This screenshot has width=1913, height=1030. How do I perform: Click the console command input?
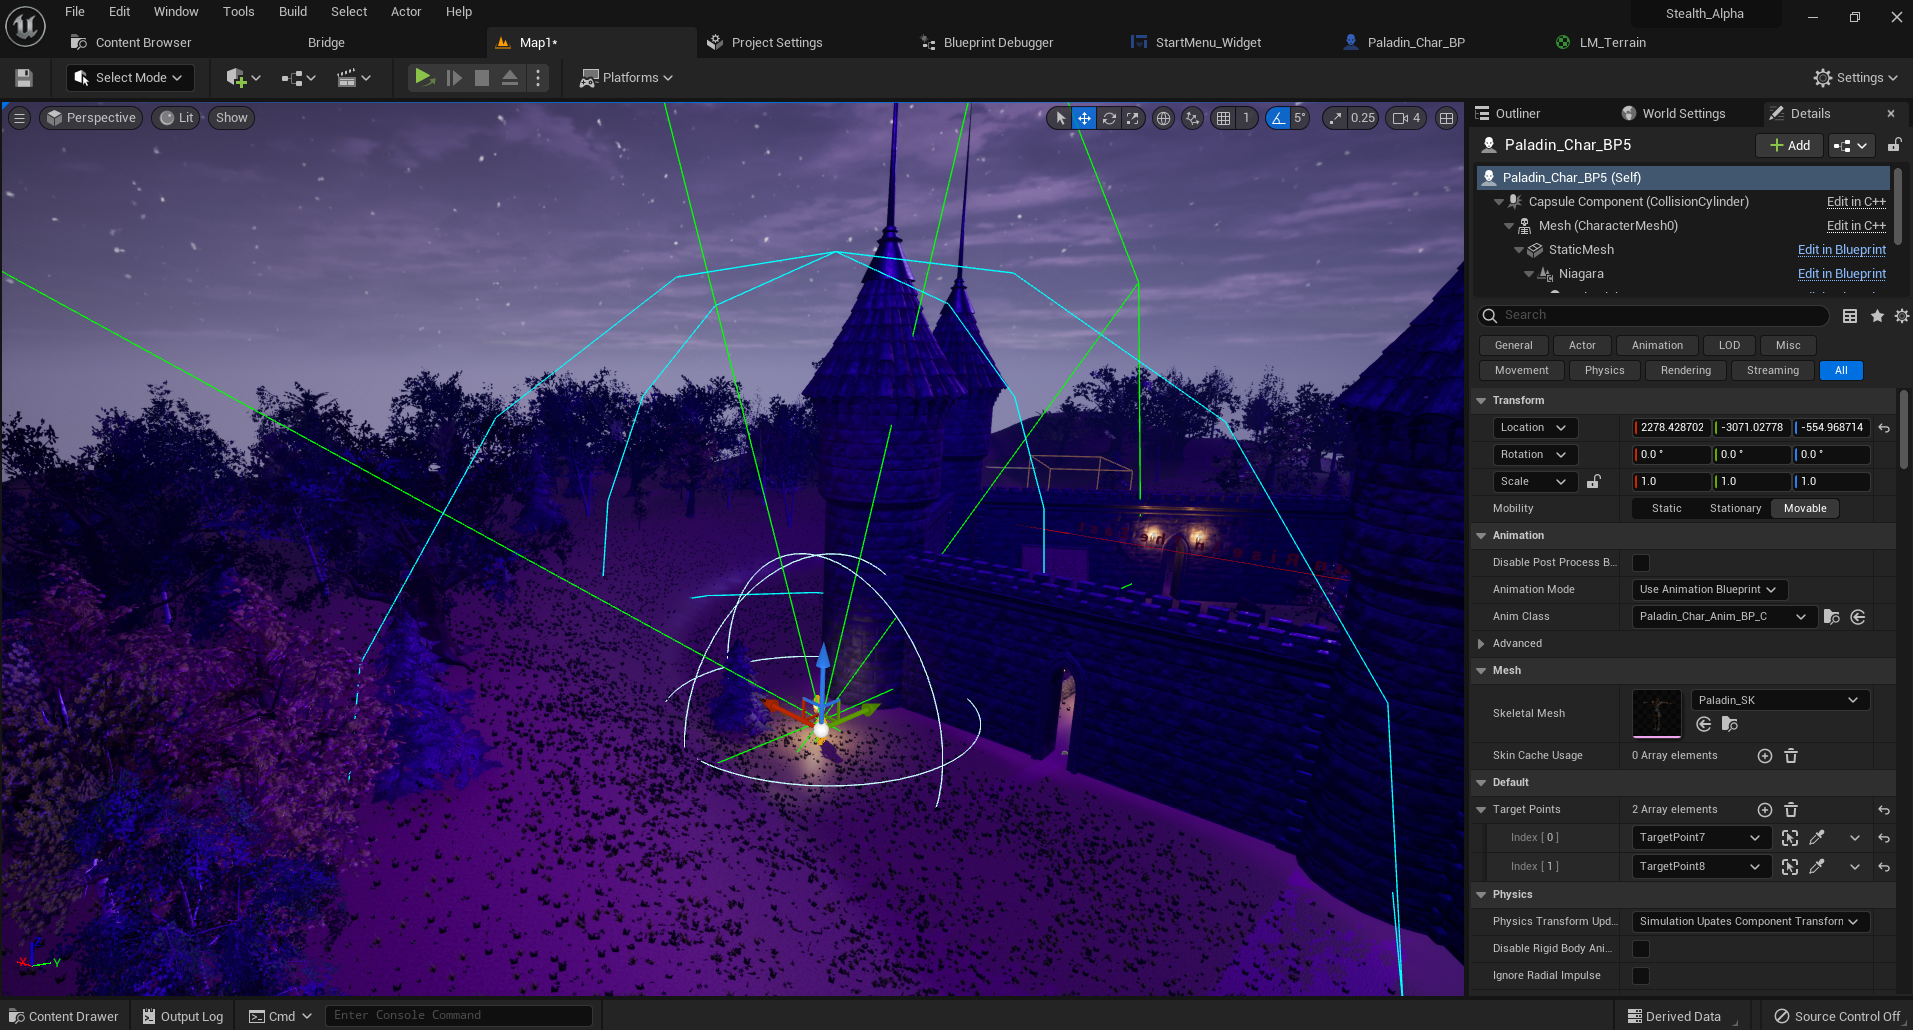pos(459,1016)
